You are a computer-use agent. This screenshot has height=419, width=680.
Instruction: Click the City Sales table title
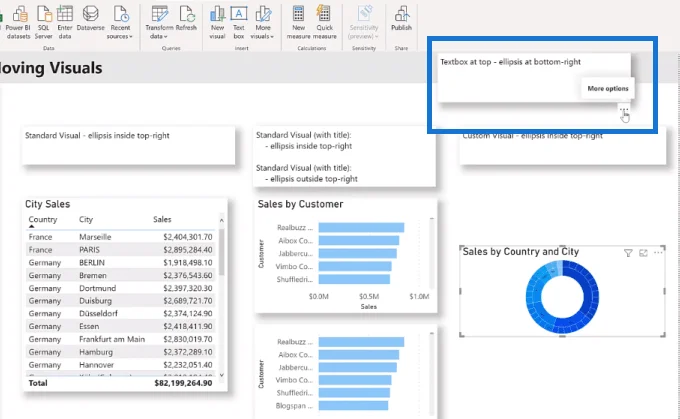coord(47,204)
